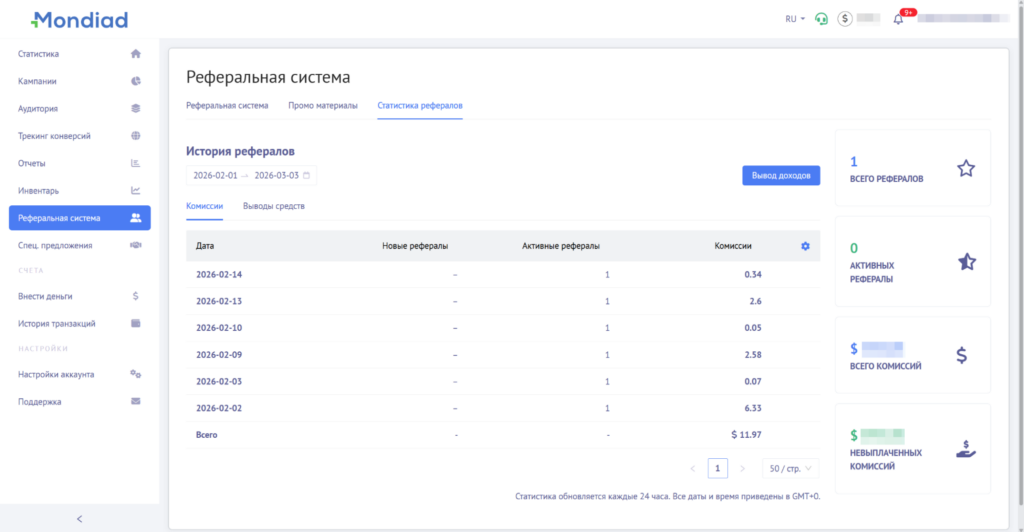
Task: Click the notification bell icon
Action: pyautogui.click(x=898, y=19)
